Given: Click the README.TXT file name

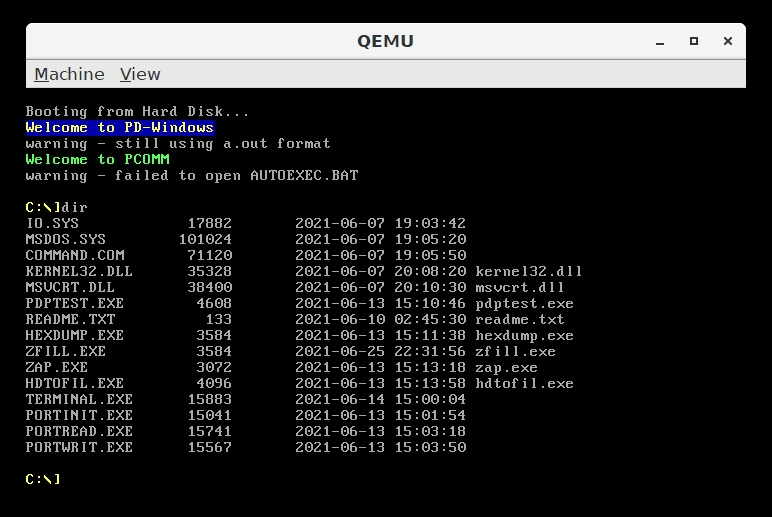Looking at the screenshot, I should coord(70,320).
